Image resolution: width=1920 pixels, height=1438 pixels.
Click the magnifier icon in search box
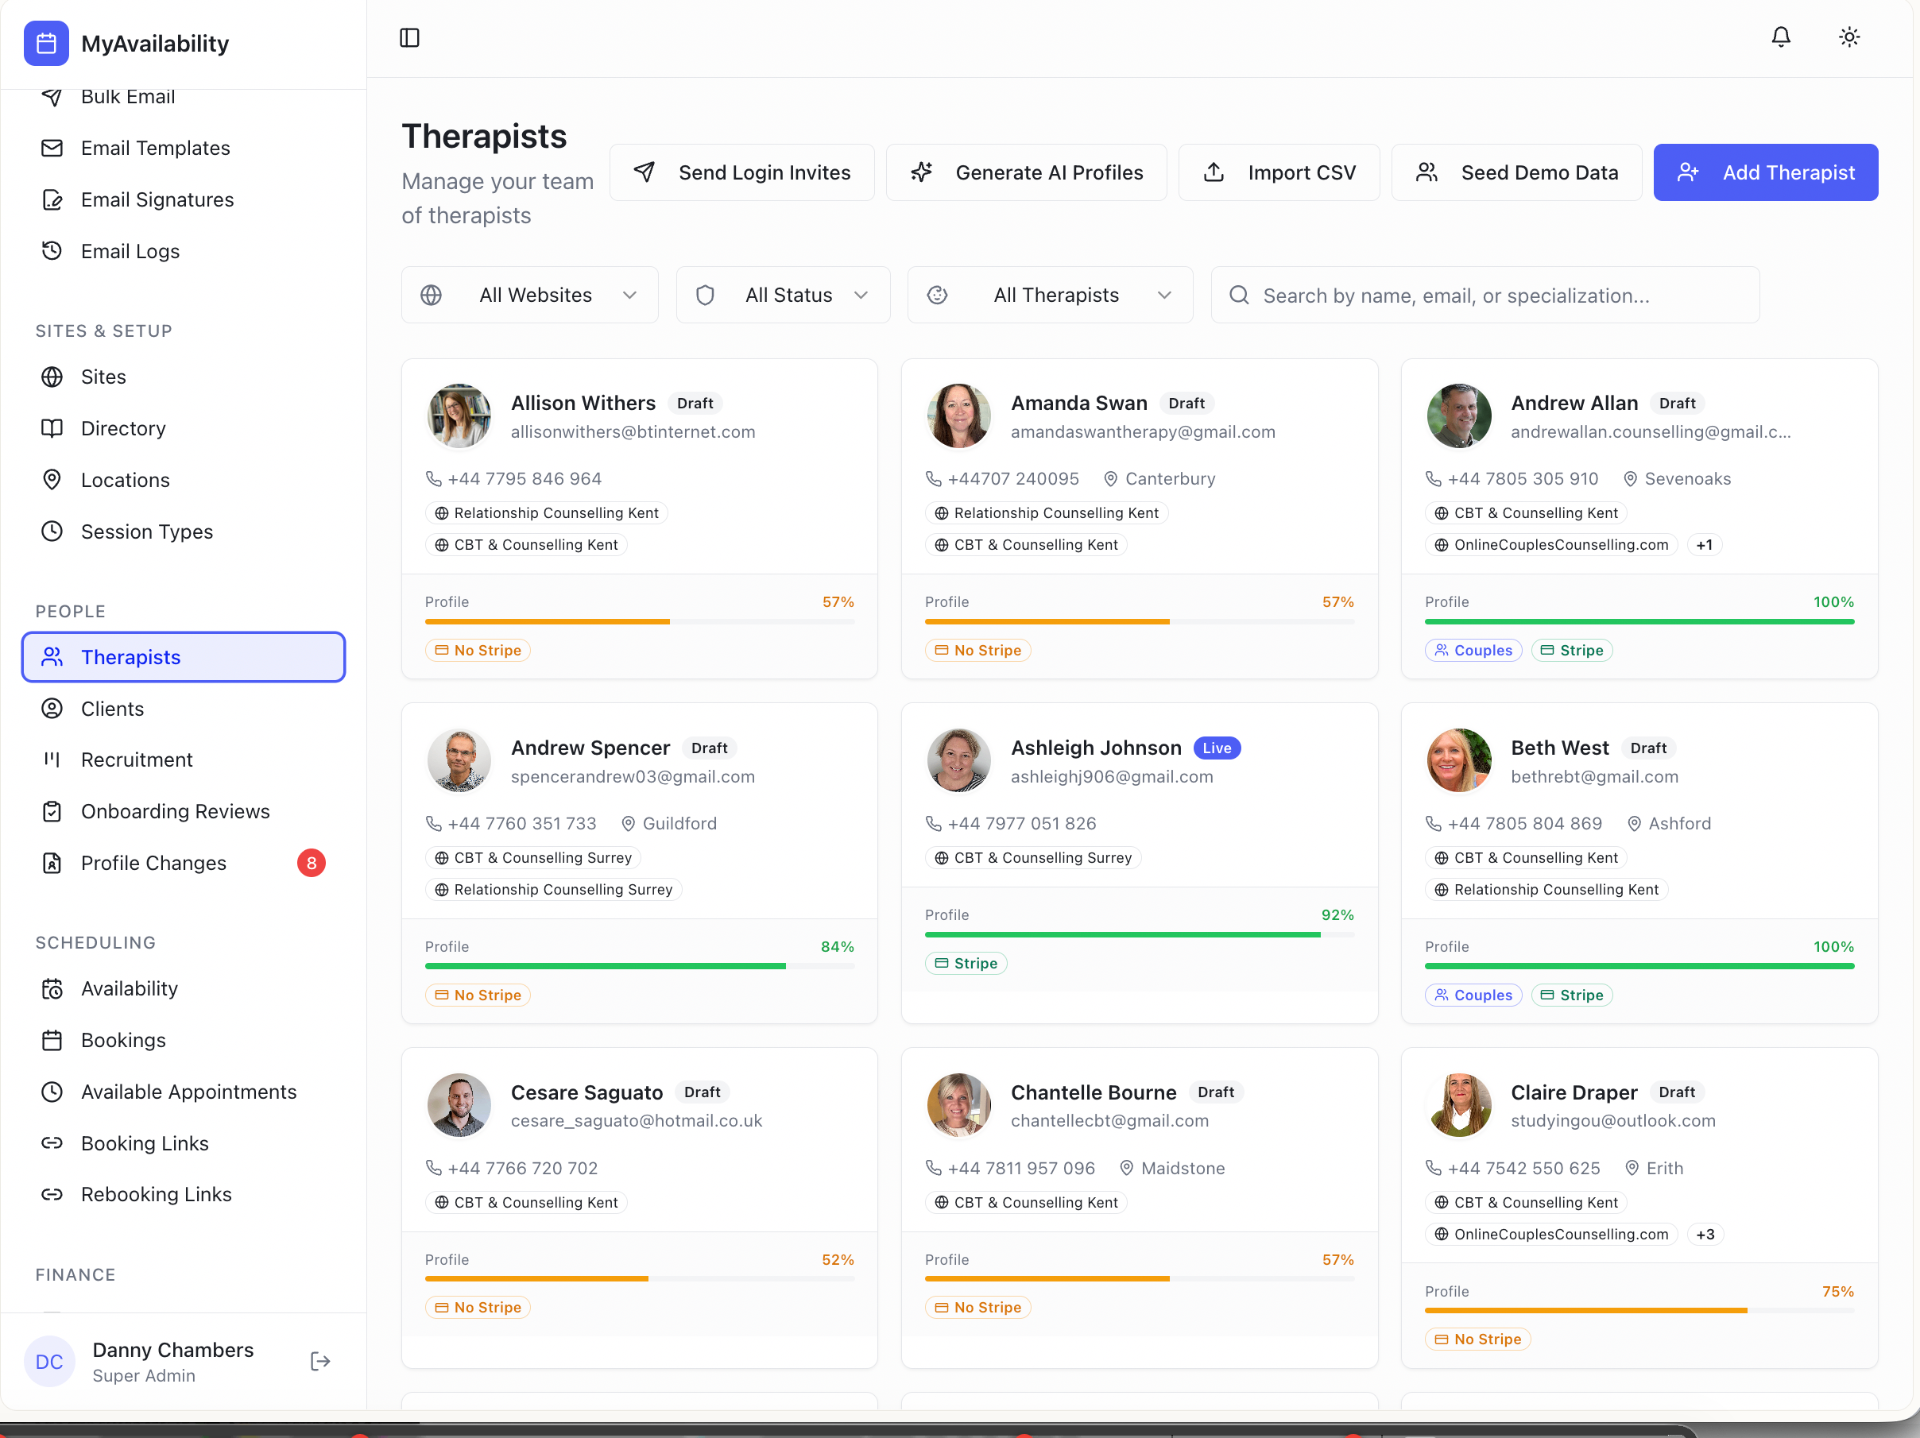tap(1239, 295)
